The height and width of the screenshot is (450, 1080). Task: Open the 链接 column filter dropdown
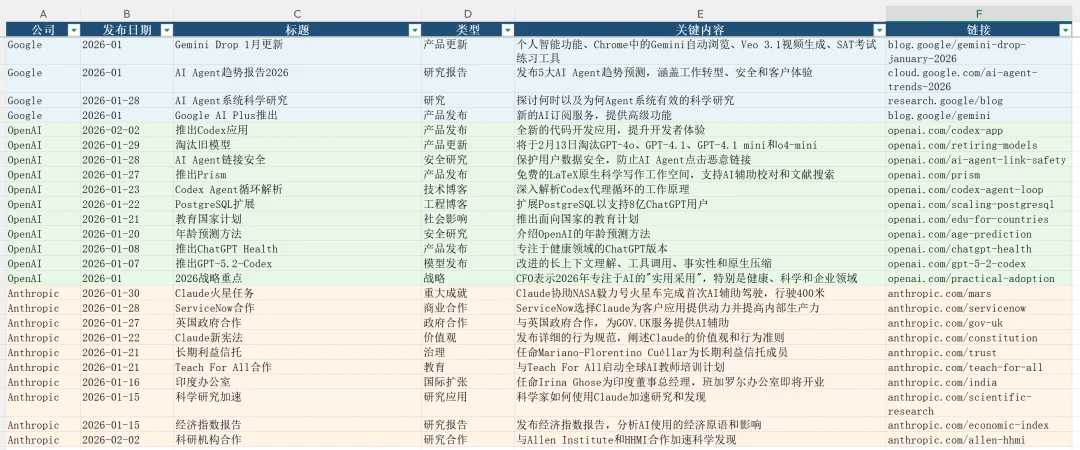(x=1064, y=30)
